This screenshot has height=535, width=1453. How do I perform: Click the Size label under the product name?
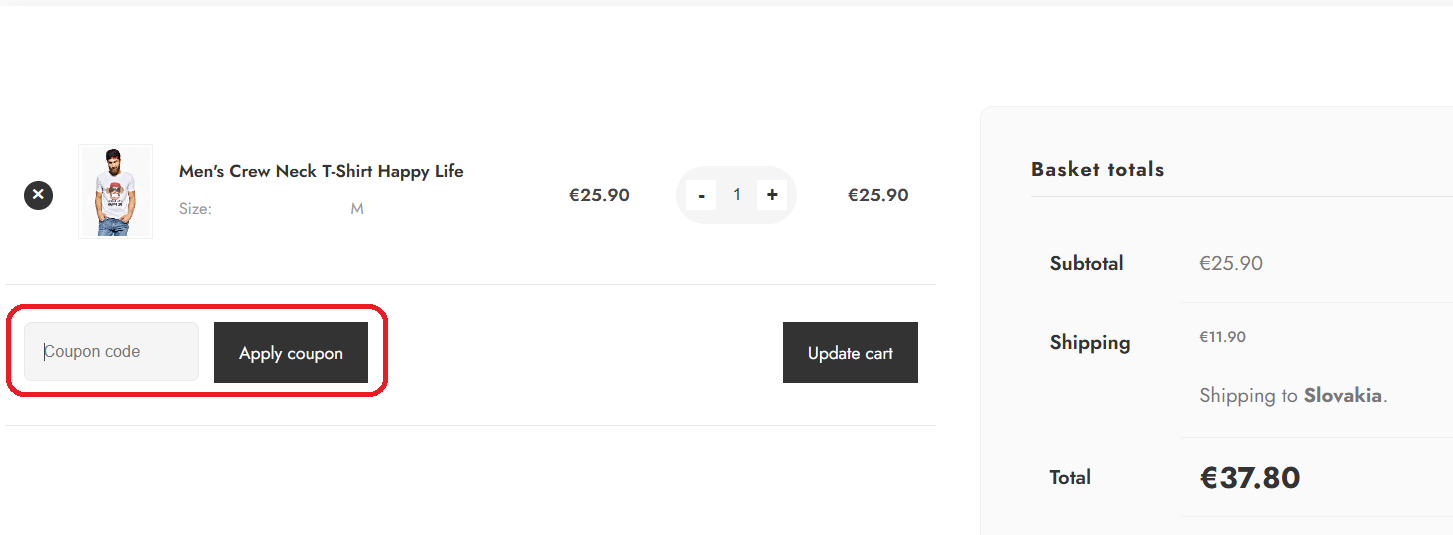click(195, 209)
